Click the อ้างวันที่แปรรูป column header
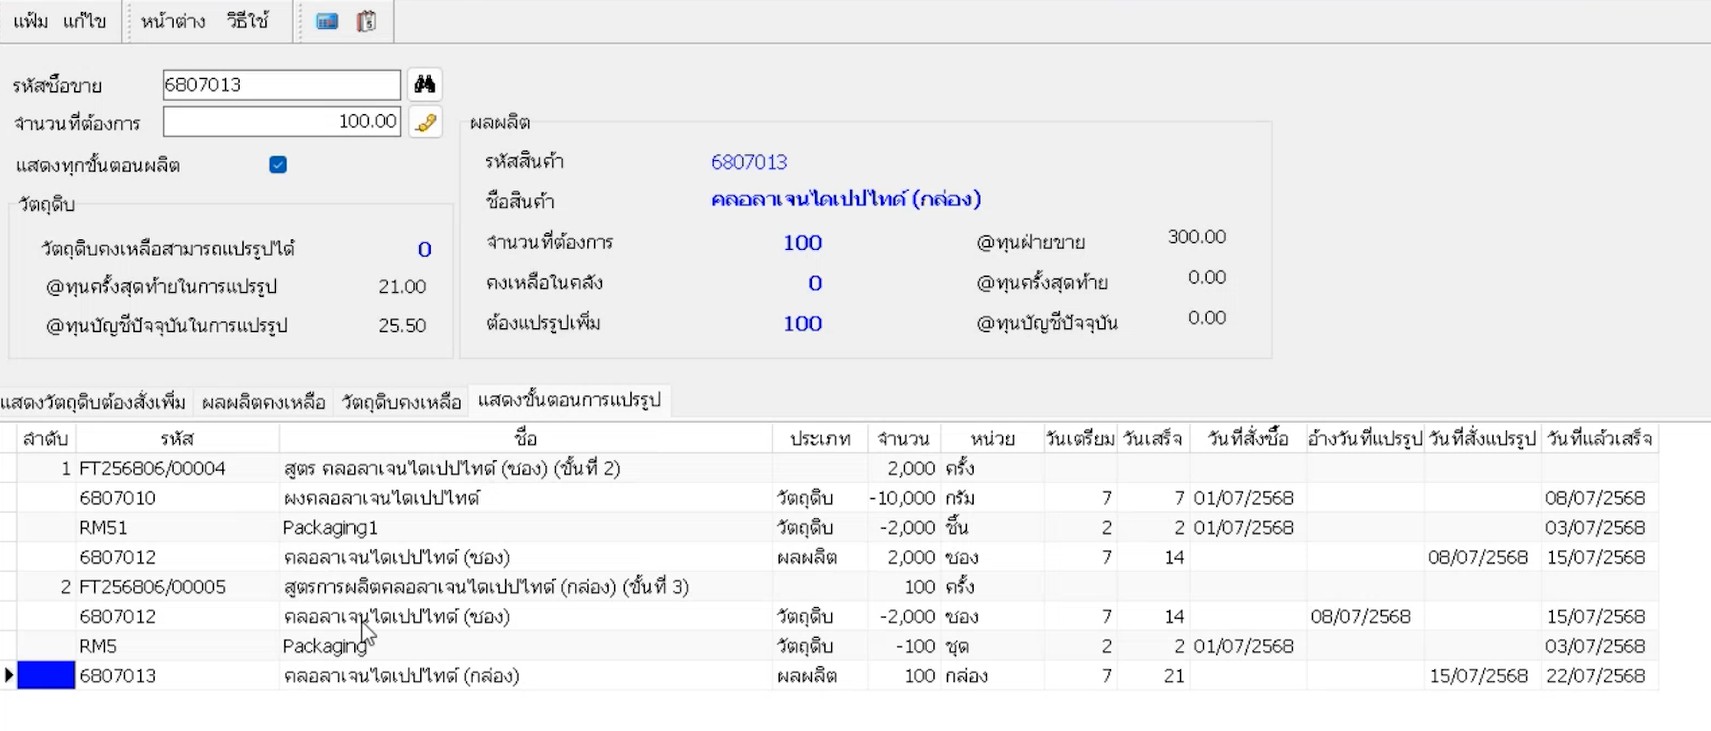1711x731 pixels. pyautogui.click(x=1365, y=439)
